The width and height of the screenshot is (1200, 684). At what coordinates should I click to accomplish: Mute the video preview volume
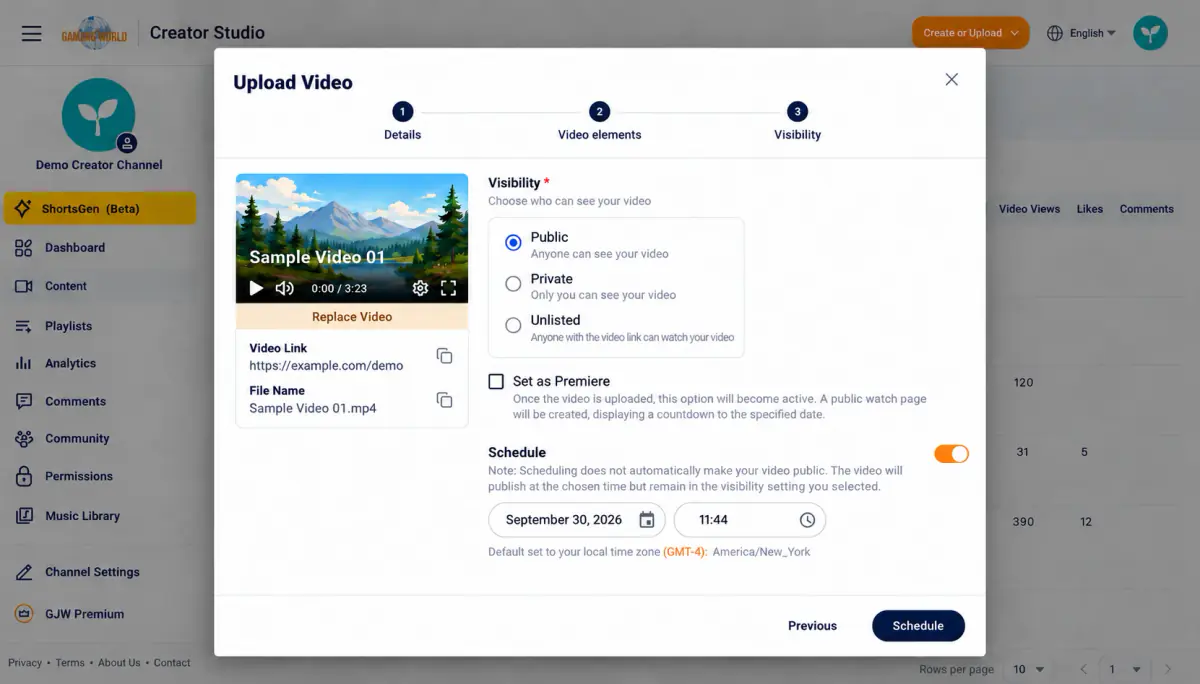[x=285, y=288]
